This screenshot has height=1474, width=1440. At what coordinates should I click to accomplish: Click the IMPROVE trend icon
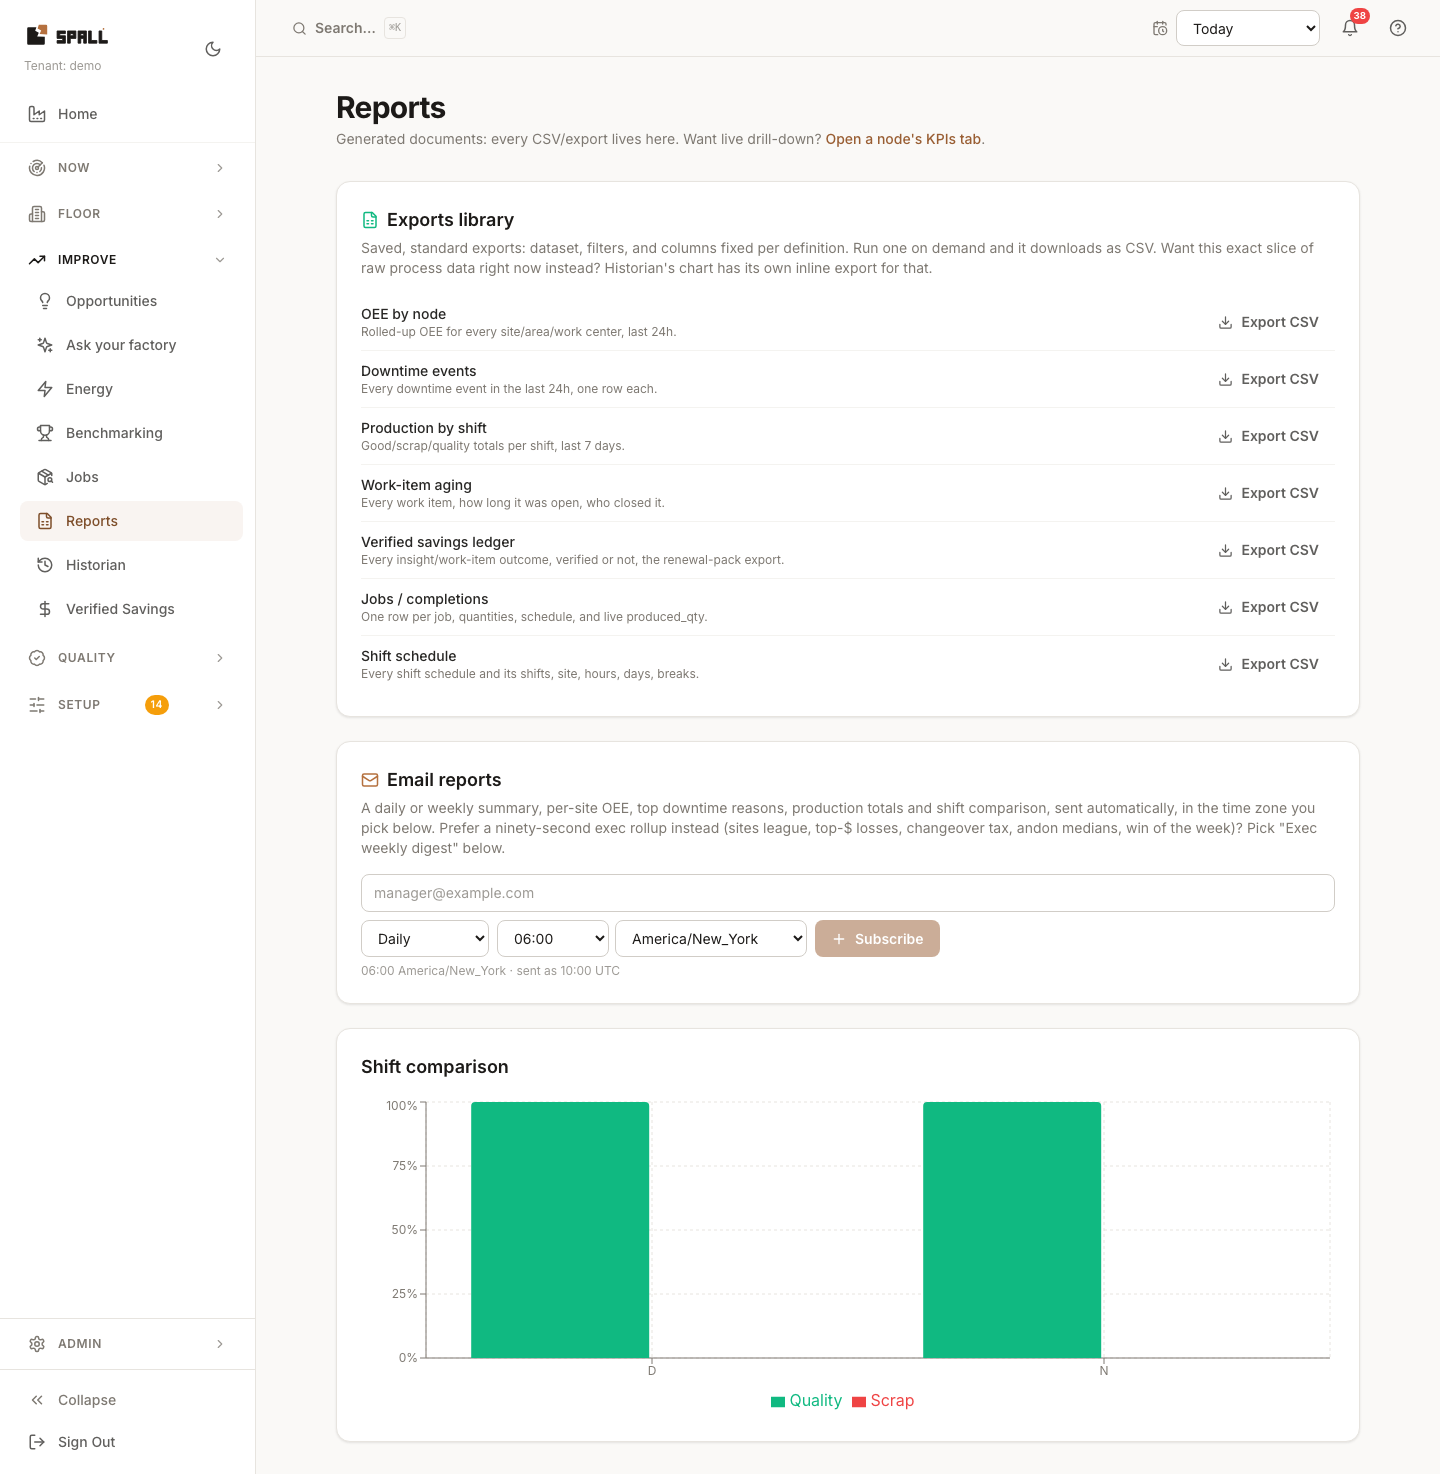37,260
